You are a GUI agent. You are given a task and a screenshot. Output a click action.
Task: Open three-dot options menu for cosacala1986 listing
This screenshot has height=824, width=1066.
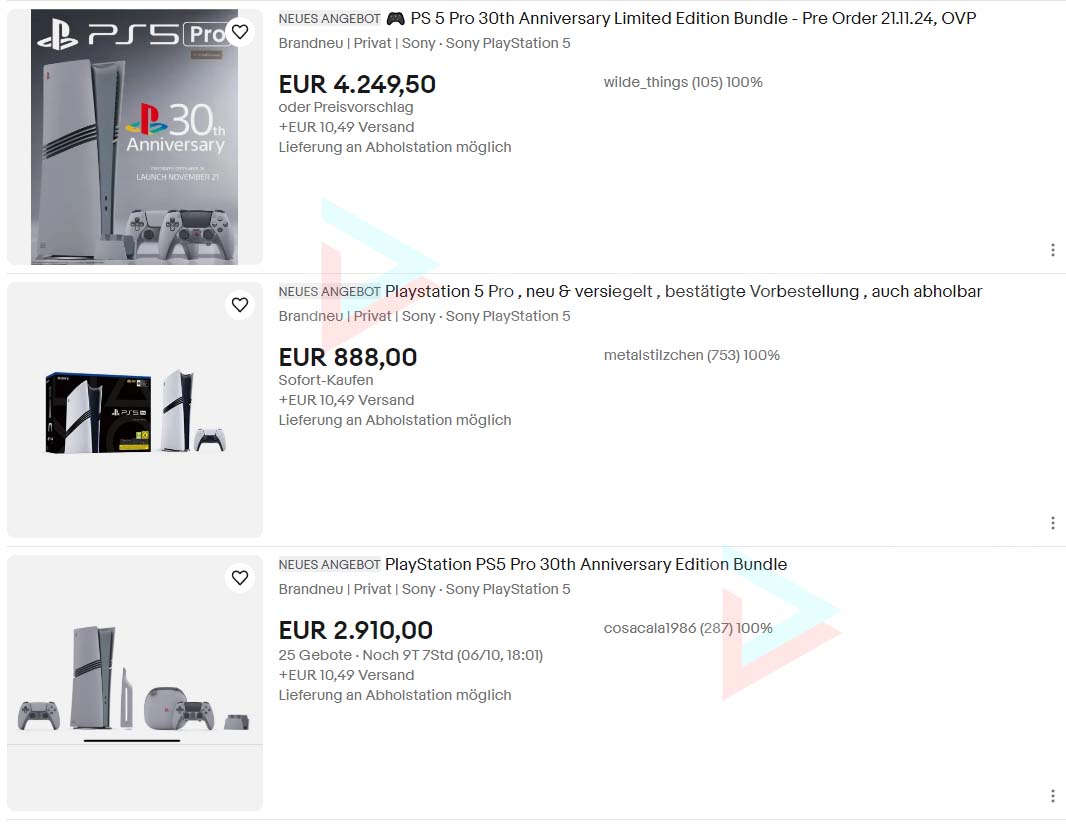pyautogui.click(x=1052, y=796)
